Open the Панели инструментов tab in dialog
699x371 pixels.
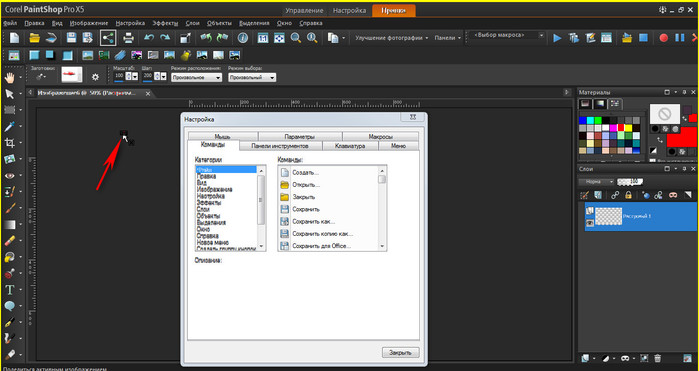[280, 146]
